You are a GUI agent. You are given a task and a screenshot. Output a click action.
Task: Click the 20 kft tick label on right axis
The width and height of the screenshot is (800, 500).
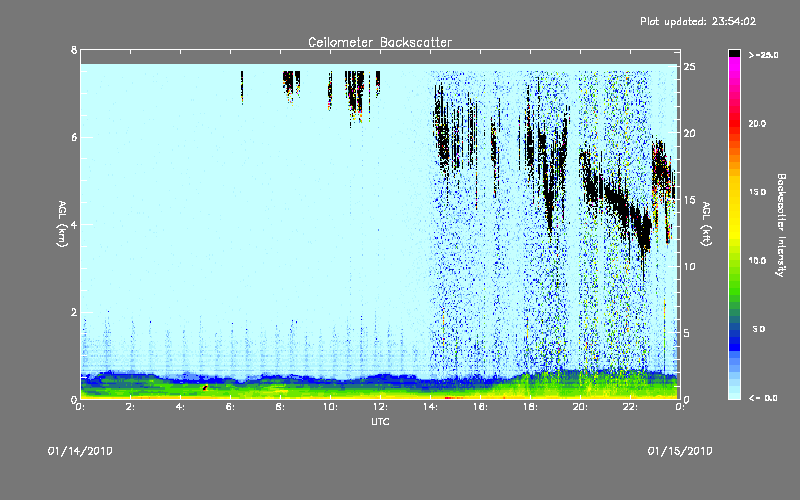(x=689, y=134)
